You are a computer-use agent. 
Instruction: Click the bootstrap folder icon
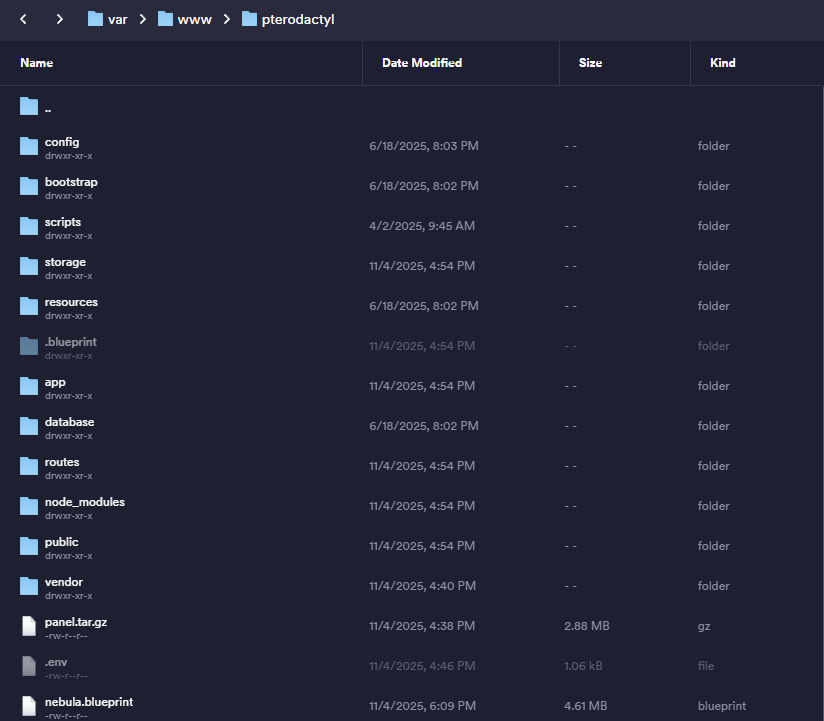pyautogui.click(x=29, y=186)
